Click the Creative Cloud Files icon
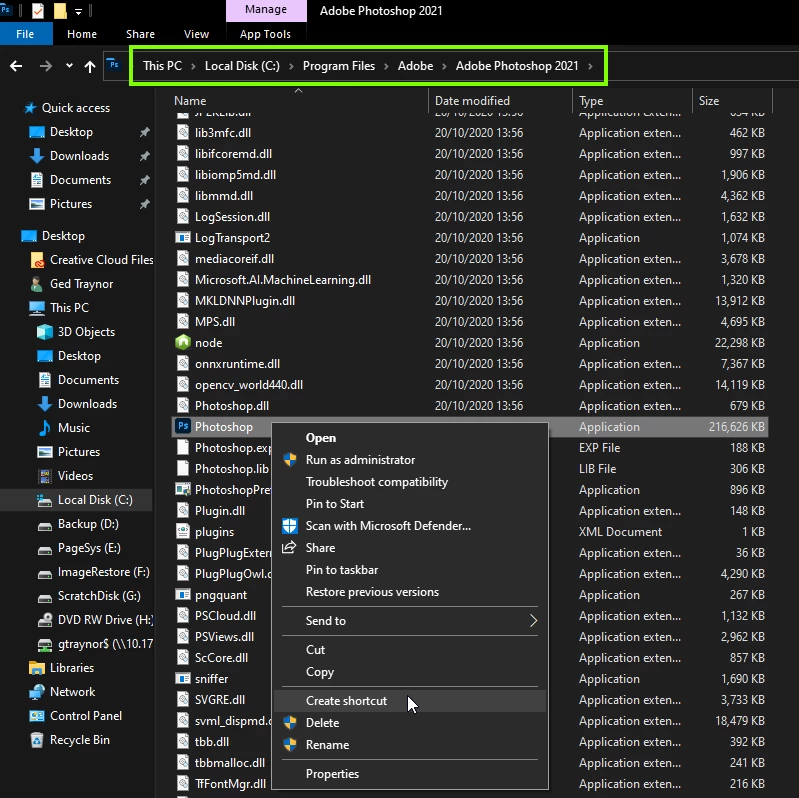 (37, 260)
